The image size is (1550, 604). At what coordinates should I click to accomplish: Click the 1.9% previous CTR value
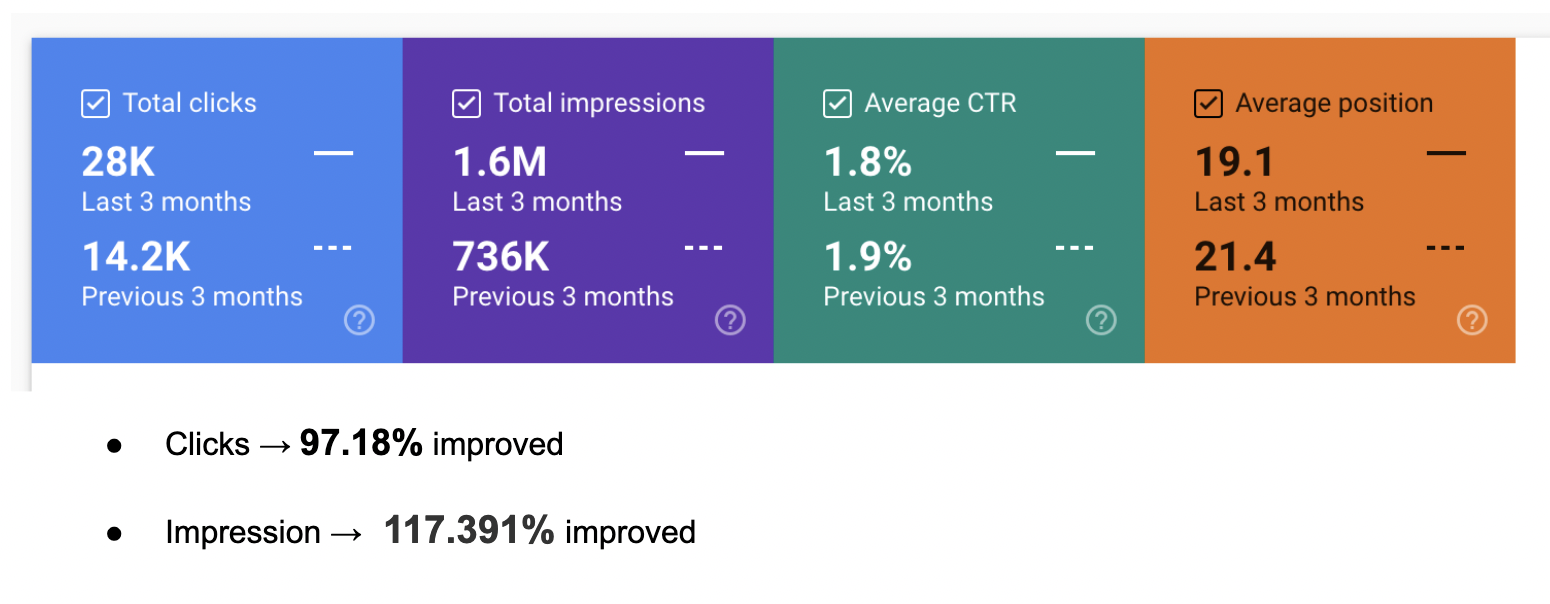coord(867,257)
